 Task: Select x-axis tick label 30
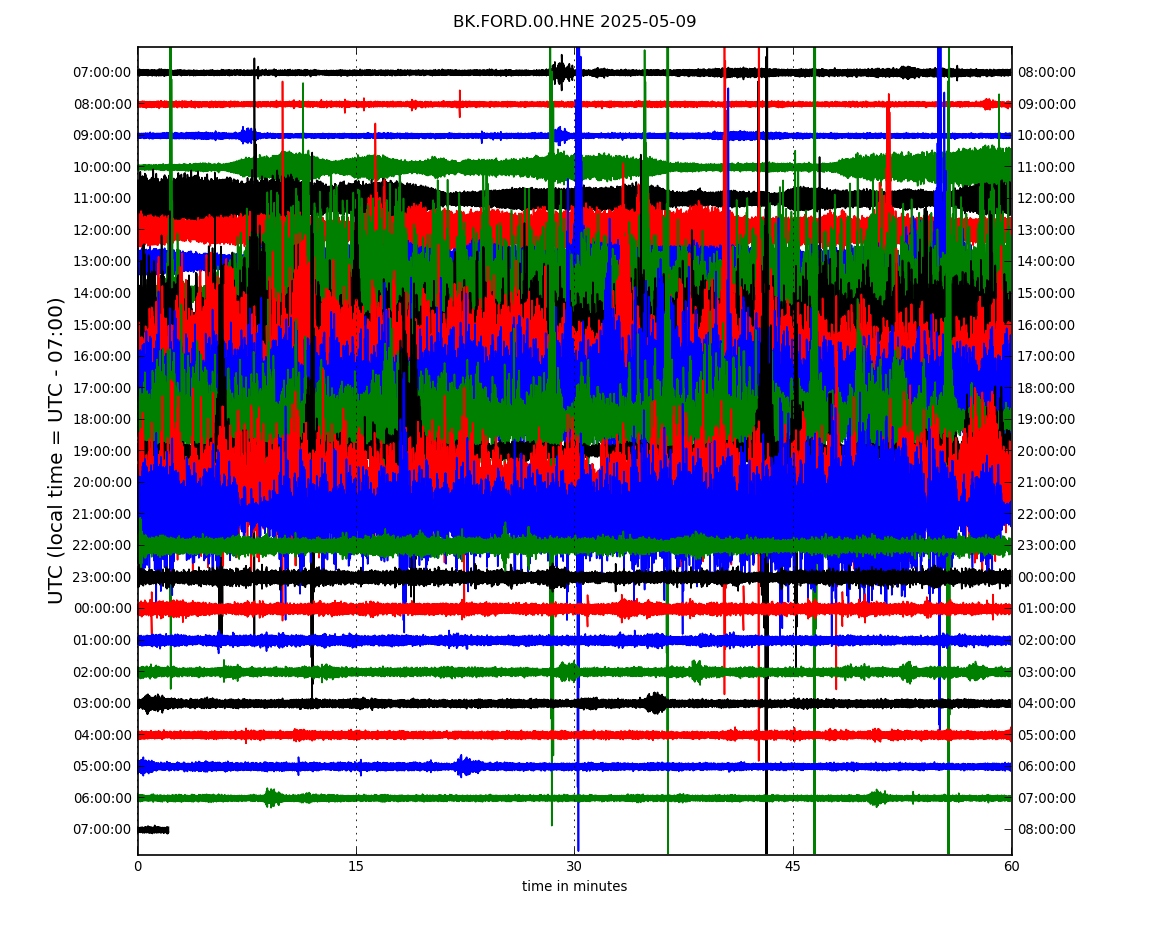[574, 866]
